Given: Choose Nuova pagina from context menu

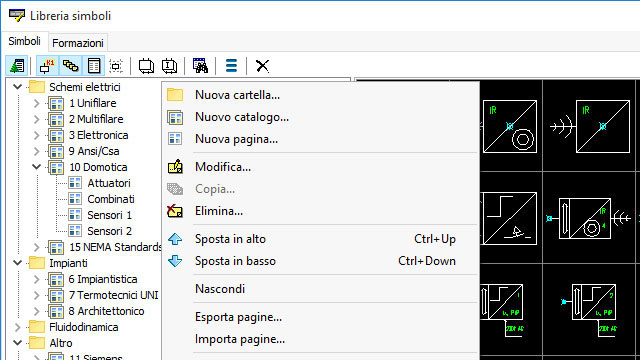Looking at the screenshot, I should click(320, 139).
